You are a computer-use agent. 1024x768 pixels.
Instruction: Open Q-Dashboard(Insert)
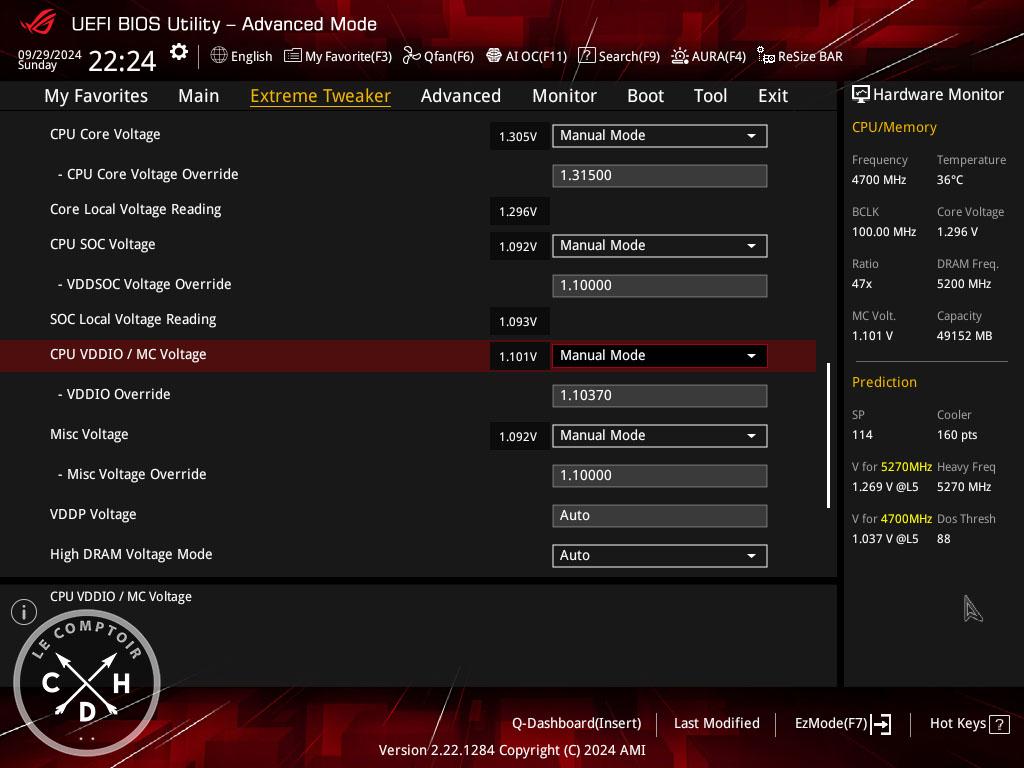576,723
